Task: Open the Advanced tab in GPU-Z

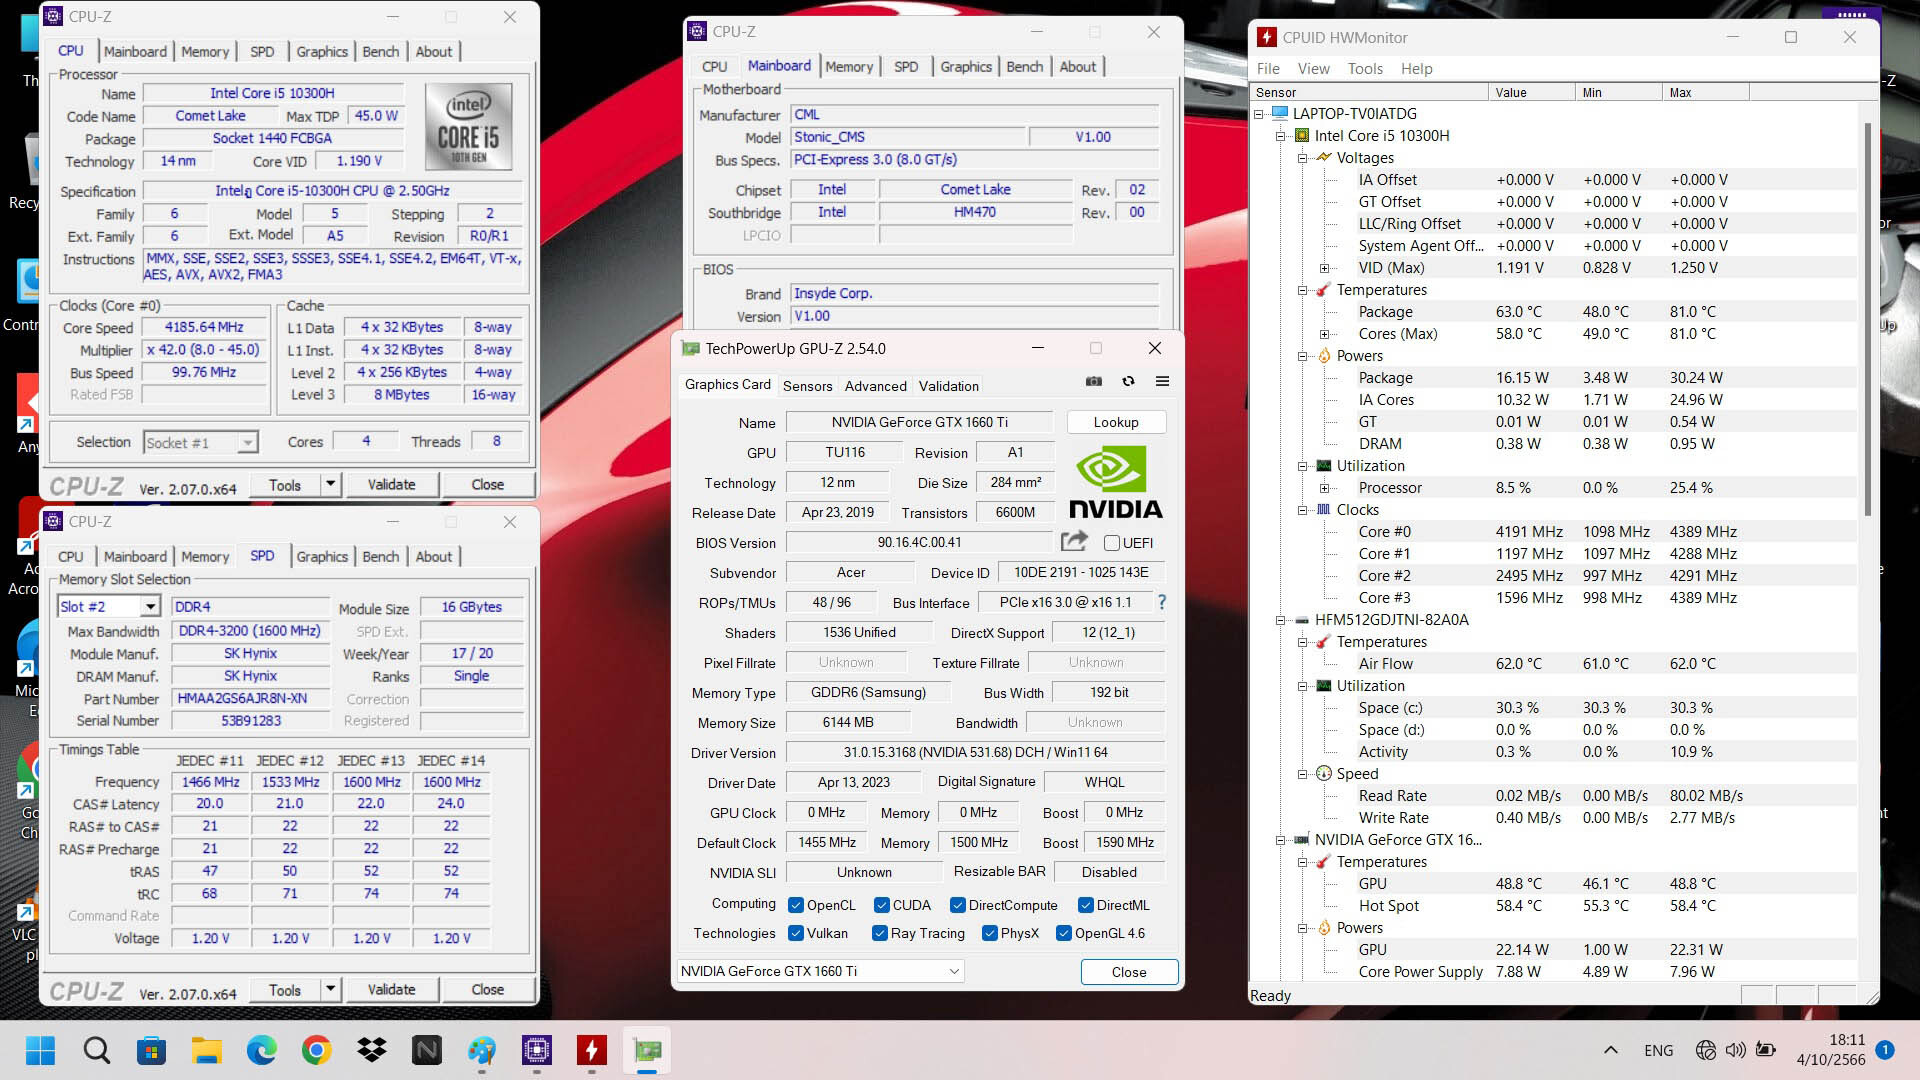Action: point(875,386)
